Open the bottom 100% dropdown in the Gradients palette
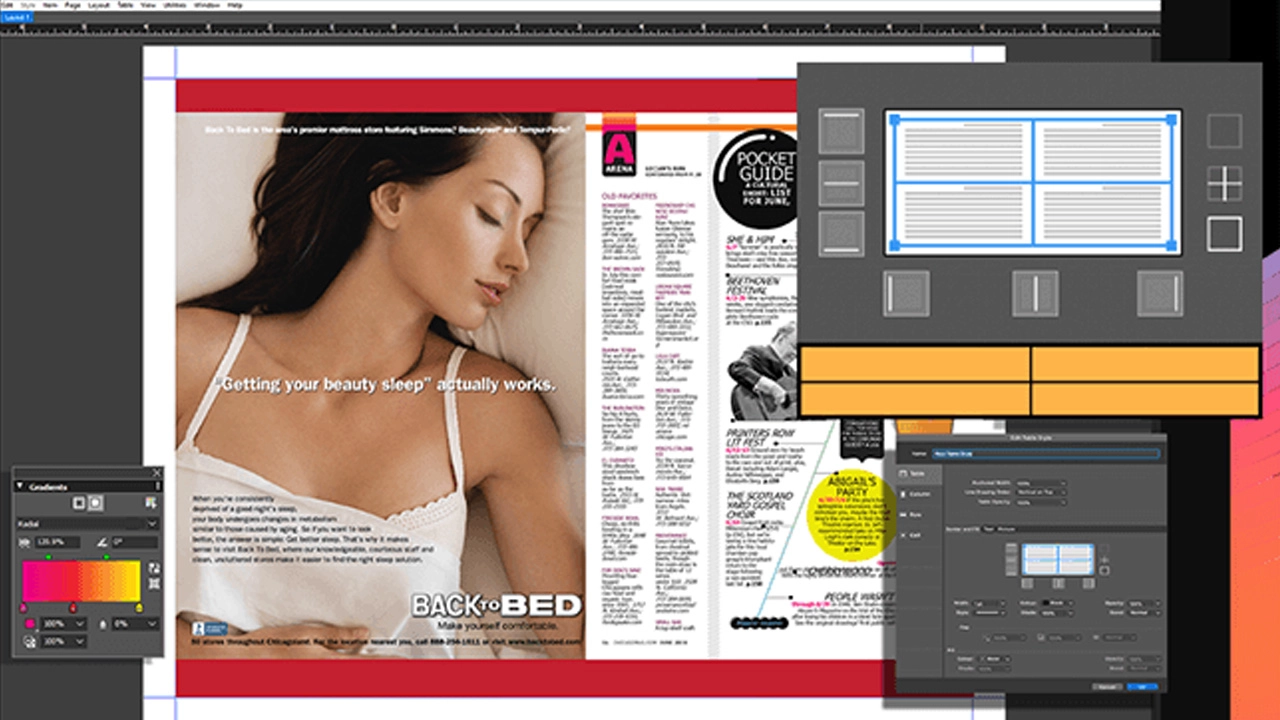Screen dimensions: 1280x720 64,641
